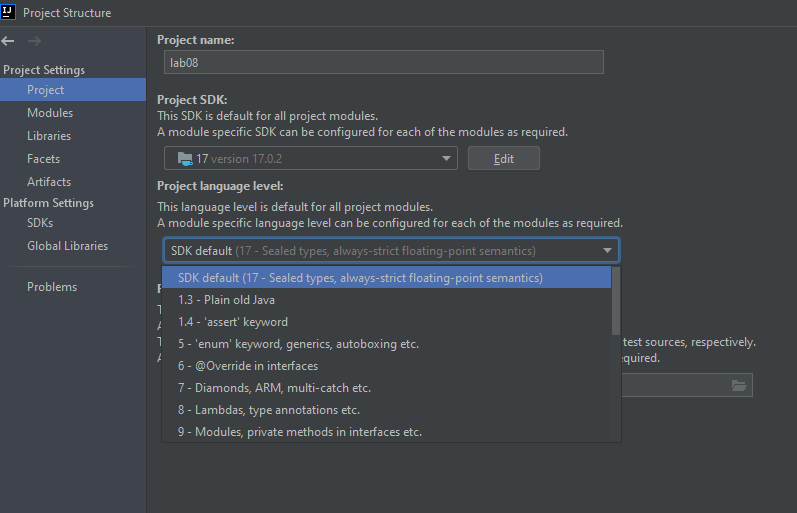Go to Facets section
Image resolution: width=797 pixels, height=513 pixels.
click(44, 159)
